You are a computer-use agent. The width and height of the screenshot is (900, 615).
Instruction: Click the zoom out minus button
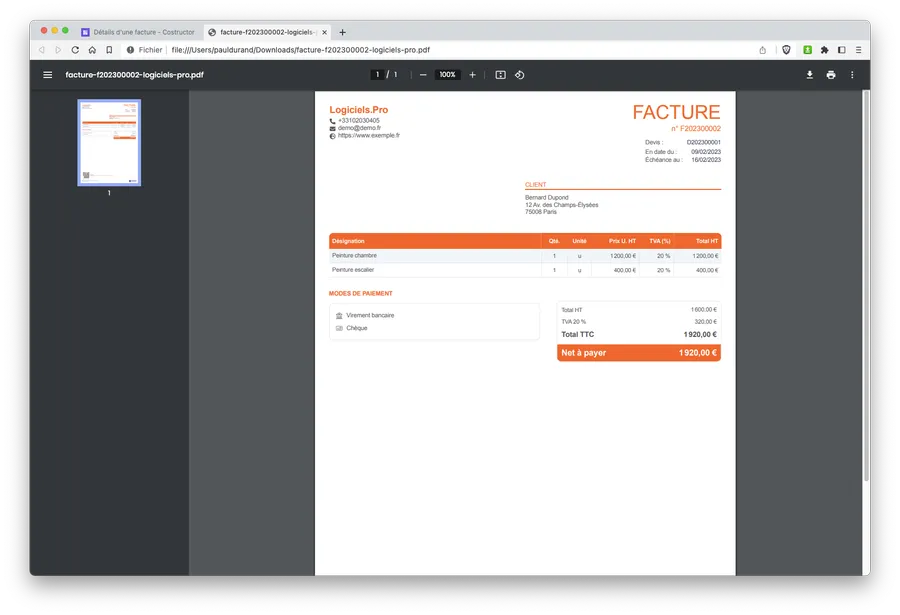[423, 75]
